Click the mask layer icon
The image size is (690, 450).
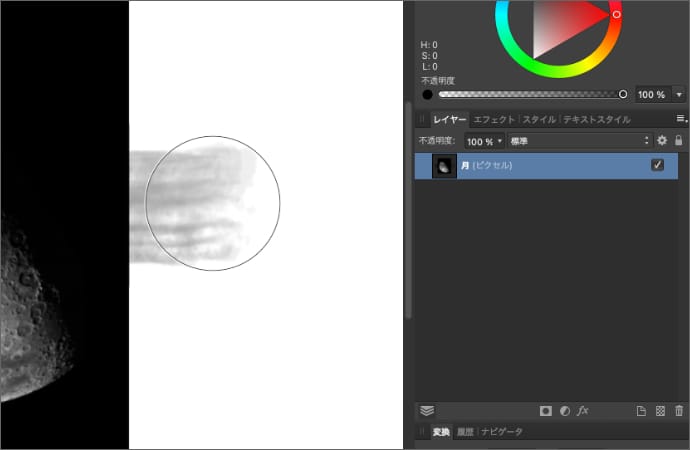546,410
